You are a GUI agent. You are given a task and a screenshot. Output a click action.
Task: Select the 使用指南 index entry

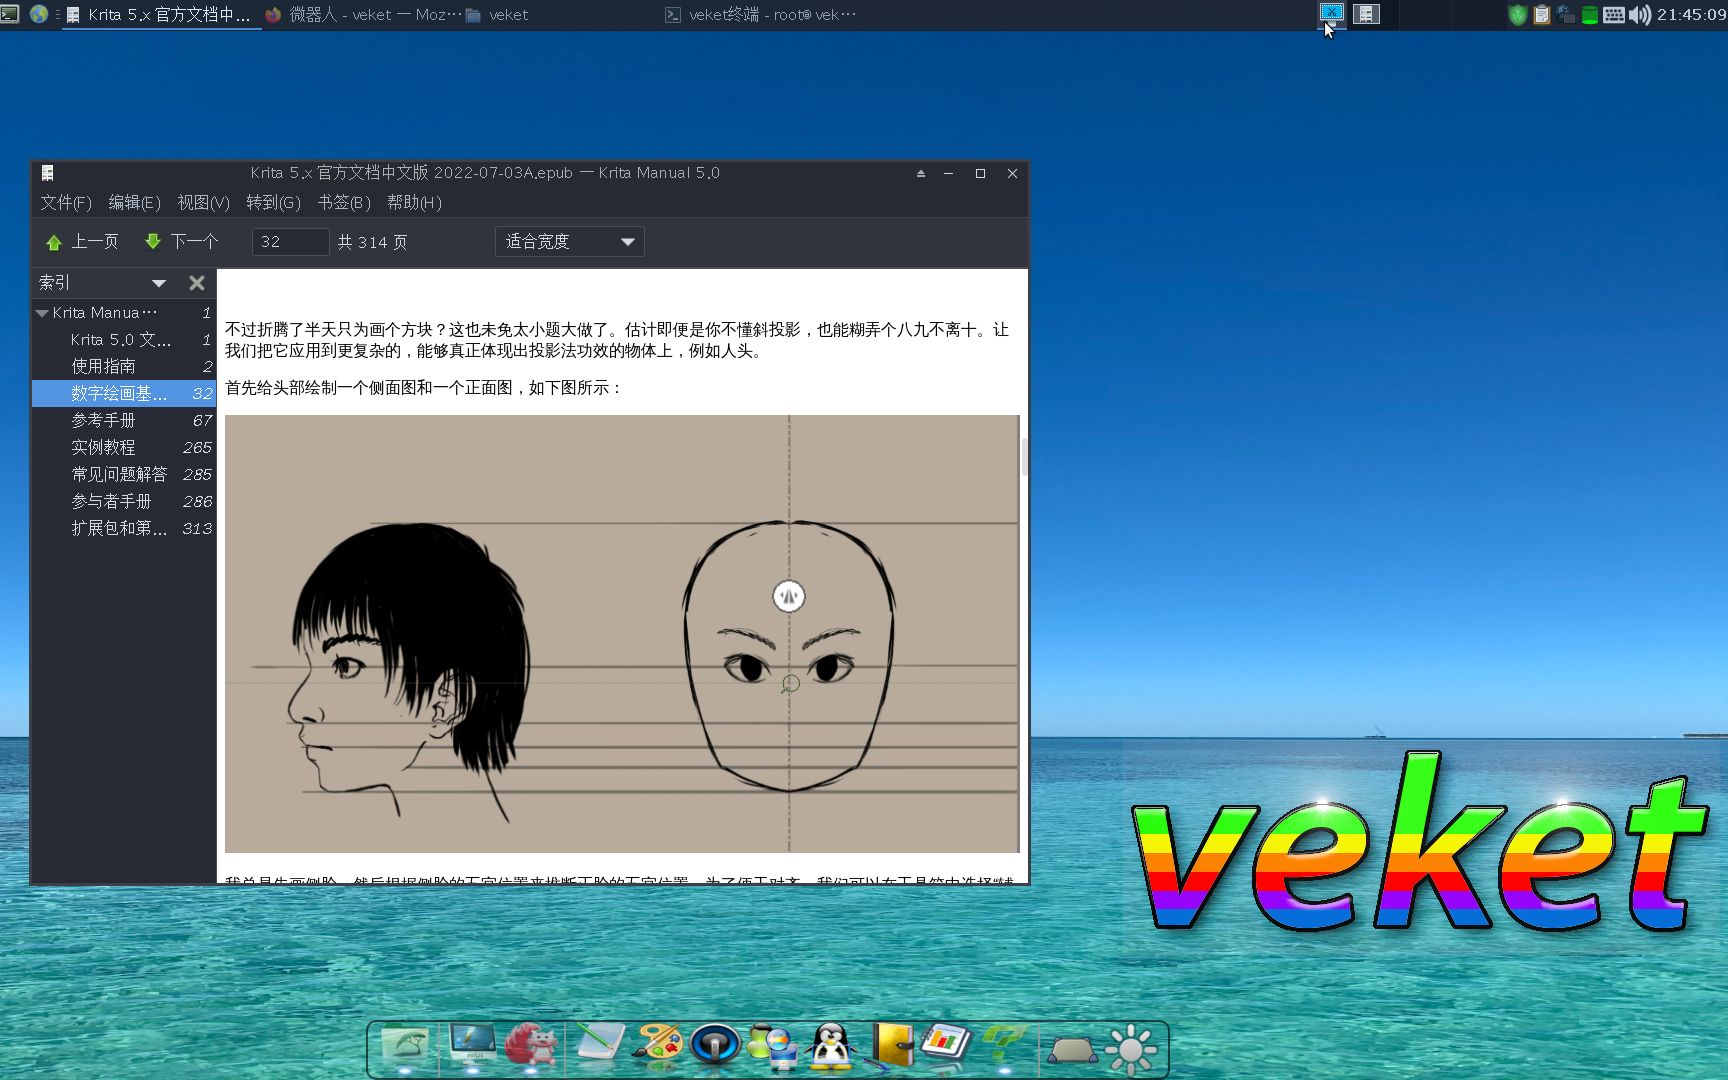(124, 367)
